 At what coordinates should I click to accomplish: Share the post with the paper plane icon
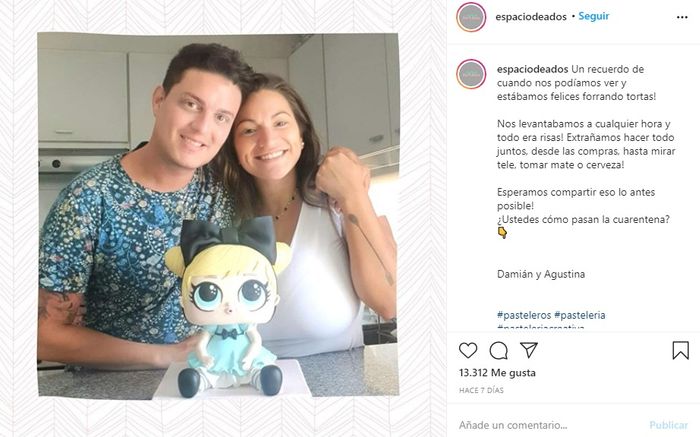coord(529,350)
